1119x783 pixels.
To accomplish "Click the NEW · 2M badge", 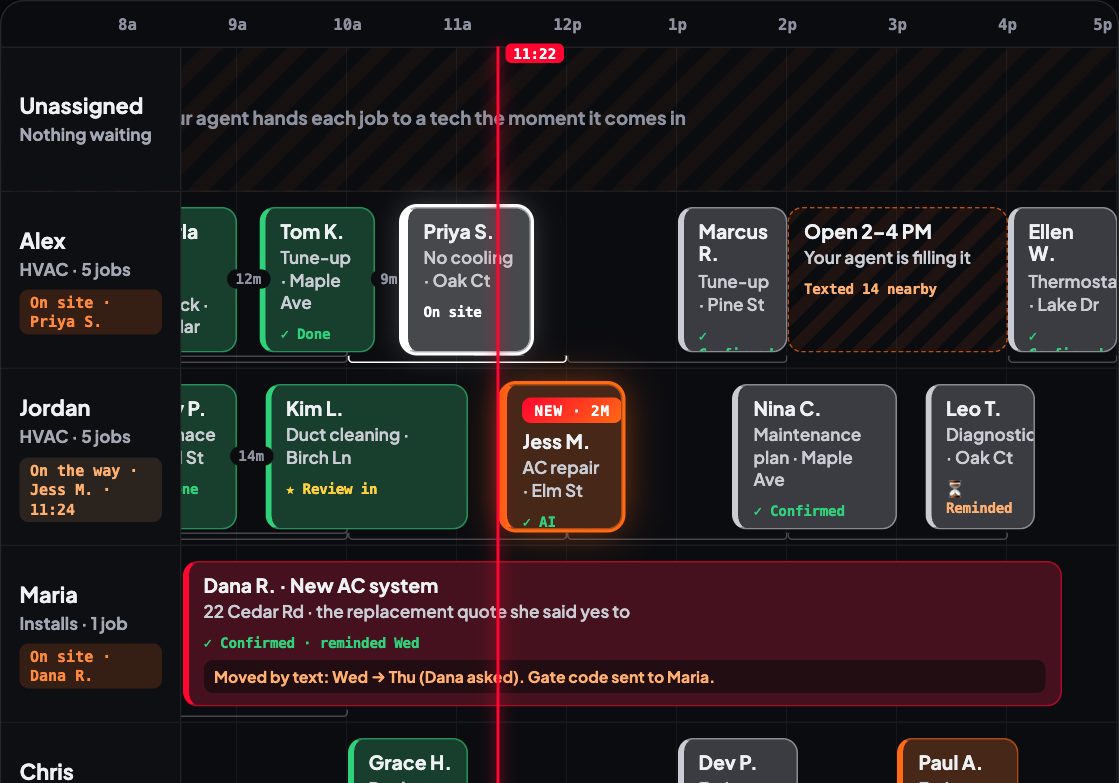I will click(x=571, y=410).
